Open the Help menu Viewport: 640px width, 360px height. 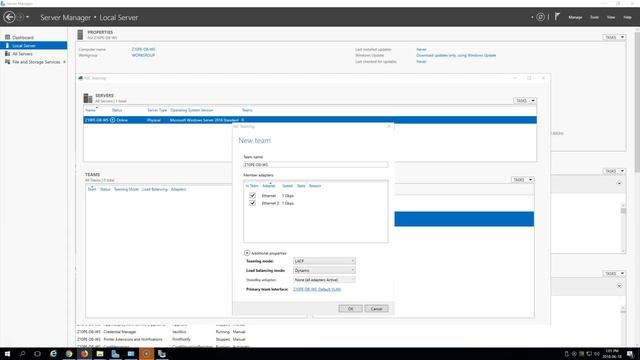point(627,17)
